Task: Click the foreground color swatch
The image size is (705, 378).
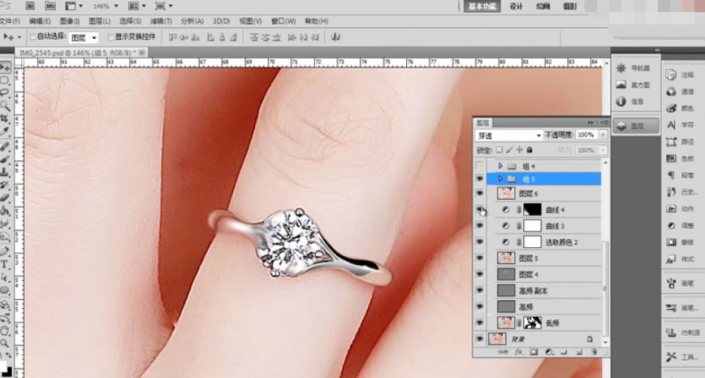Action: [2, 365]
